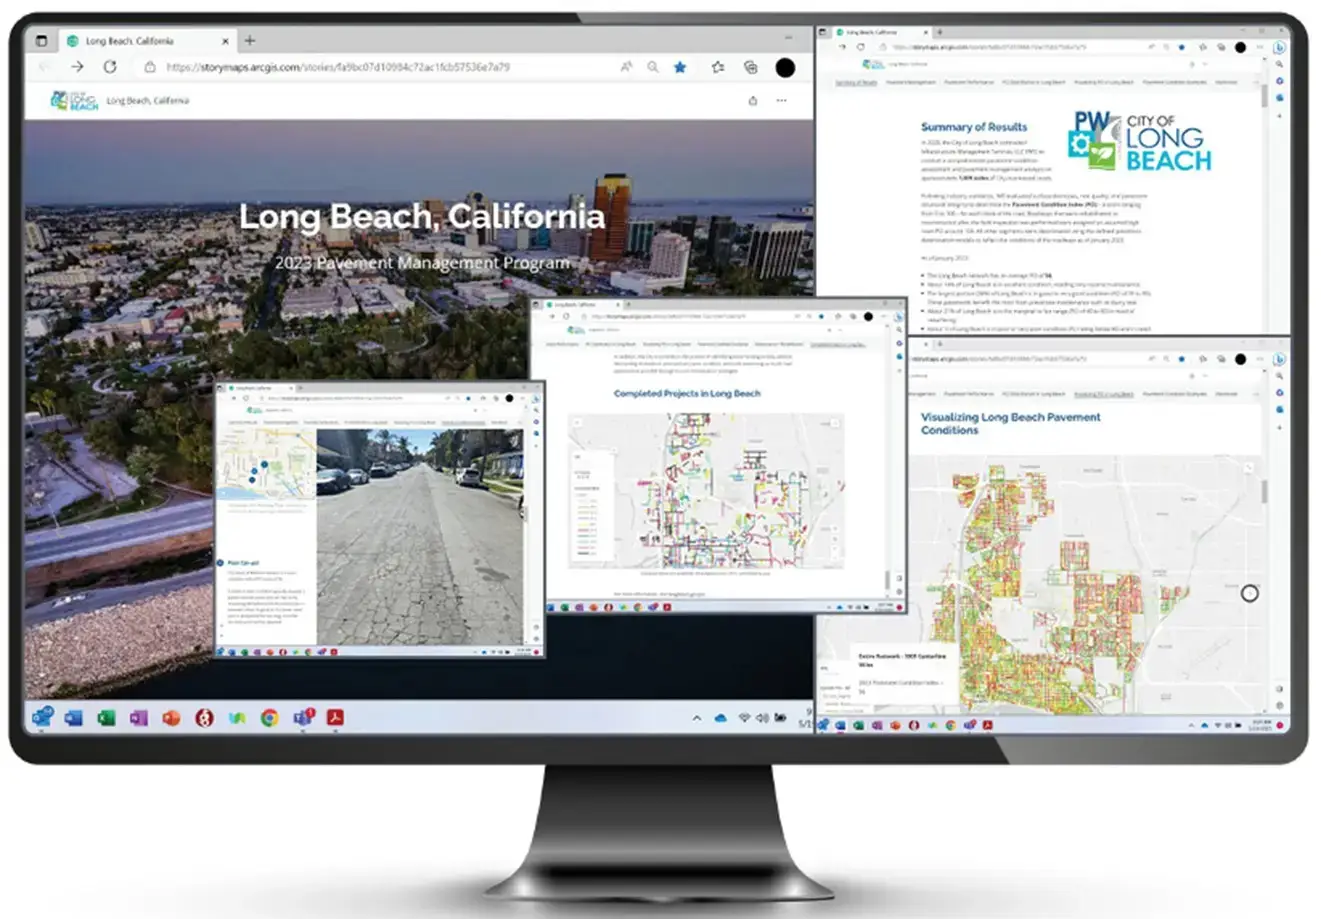Image resolution: width=1321 pixels, height=919 pixels.
Task: Click the share icon in story header
Action: coord(753,100)
